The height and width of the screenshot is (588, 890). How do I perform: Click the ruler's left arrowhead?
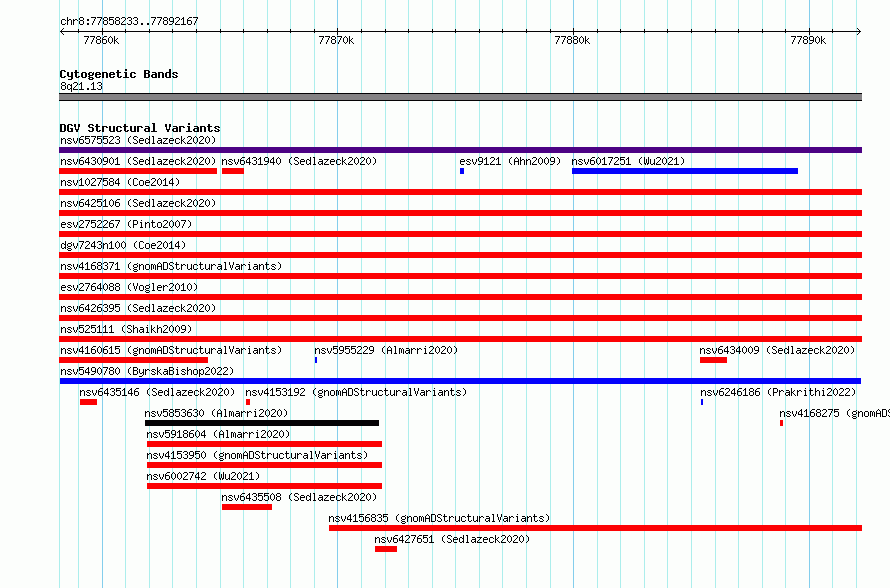62,31
